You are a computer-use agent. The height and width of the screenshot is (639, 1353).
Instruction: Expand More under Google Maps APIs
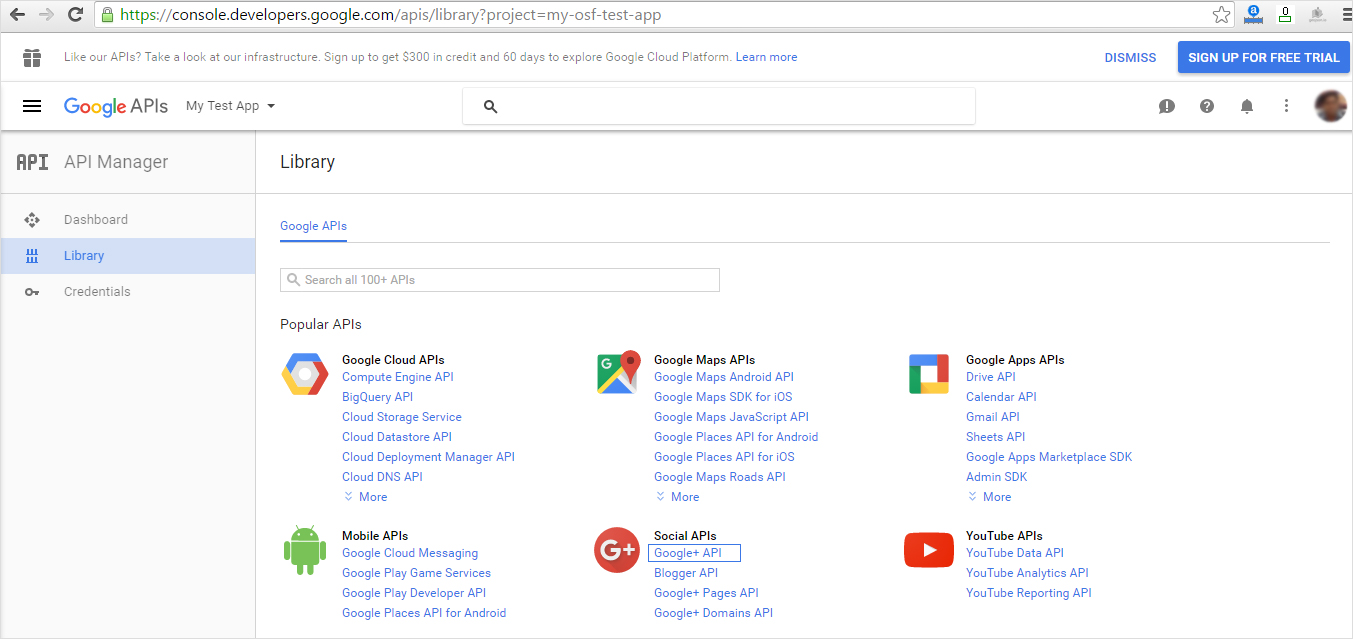(x=677, y=497)
